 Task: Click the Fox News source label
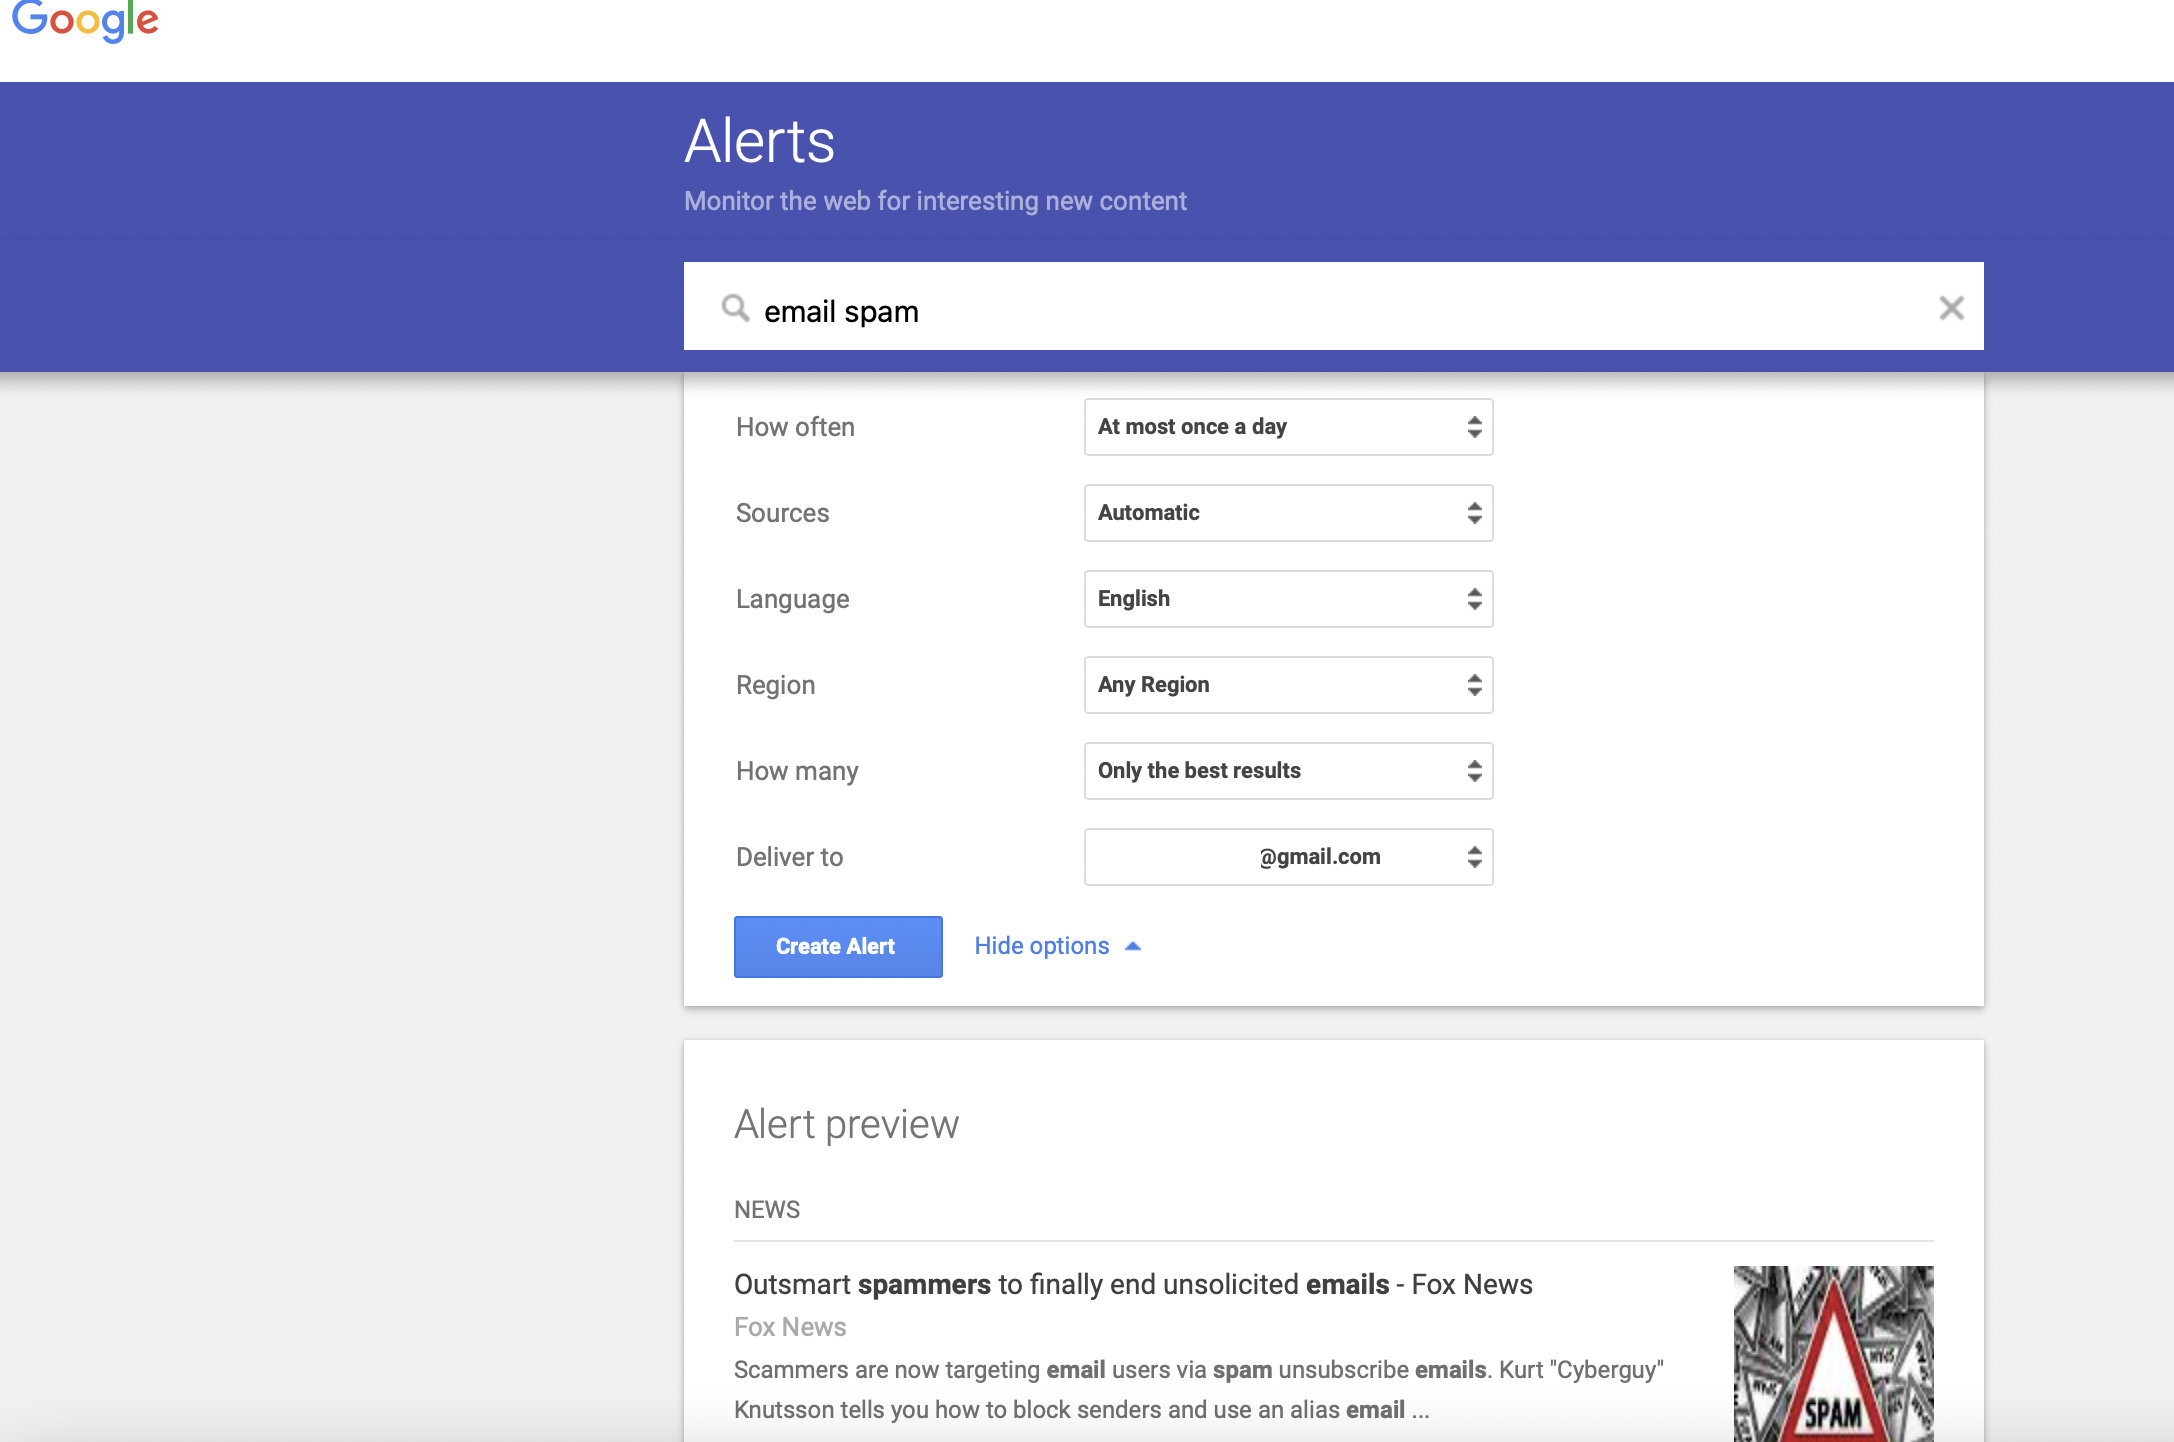[x=790, y=1327]
